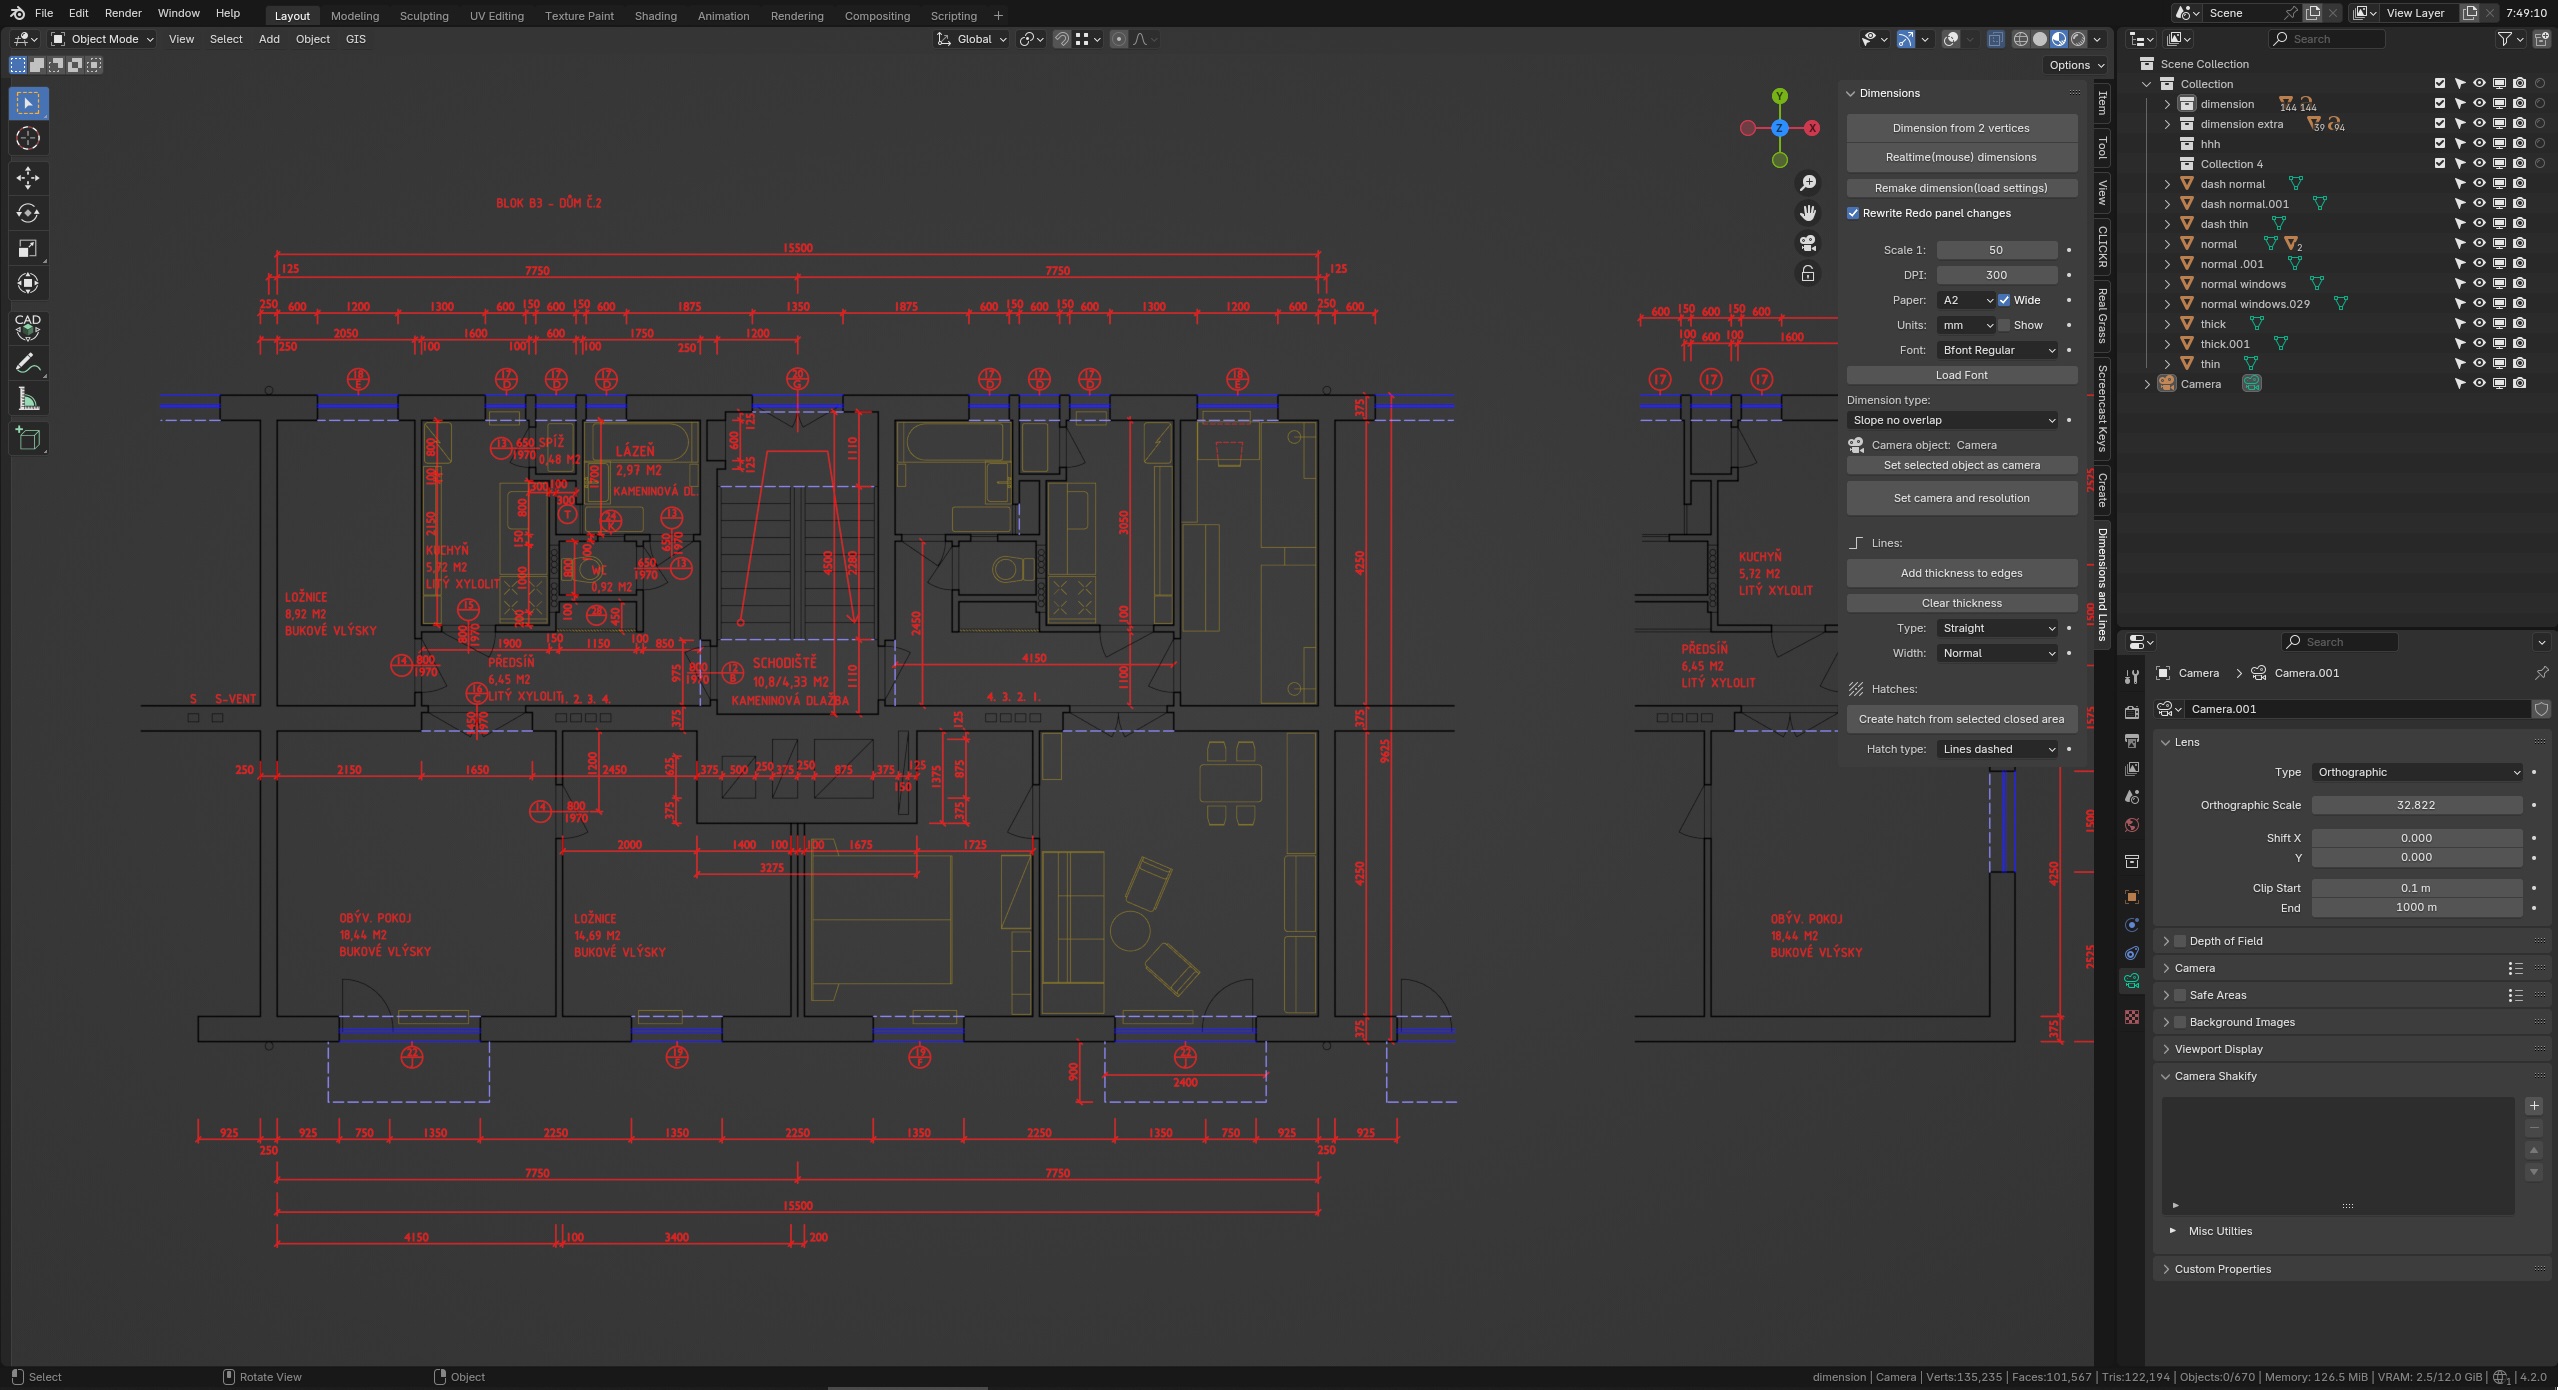Image resolution: width=2558 pixels, height=1390 pixels.
Task: Hide the dash thin object in viewport
Action: click(2479, 224)
